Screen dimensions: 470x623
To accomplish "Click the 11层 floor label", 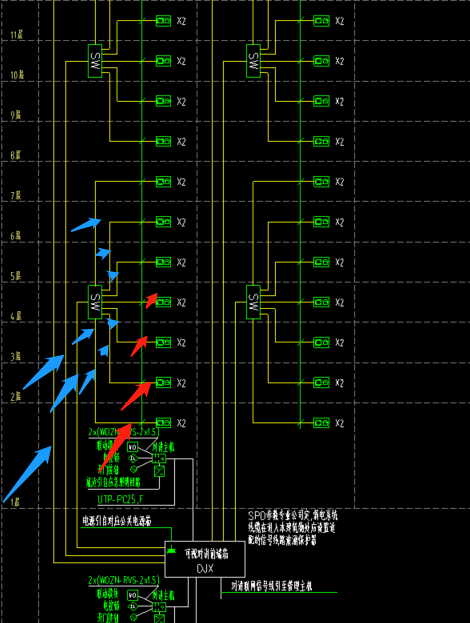I will pyautogui.click(x=17, y=34).
